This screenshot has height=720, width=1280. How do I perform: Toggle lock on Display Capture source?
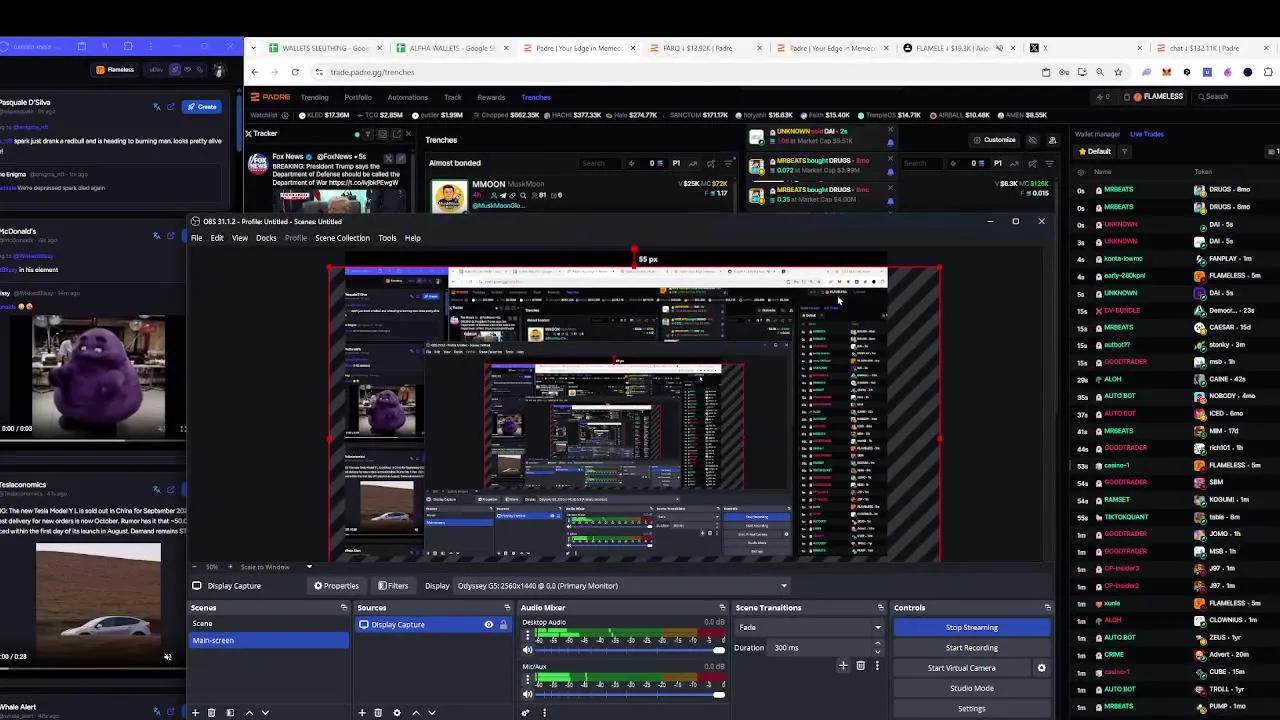pos(503,625)
